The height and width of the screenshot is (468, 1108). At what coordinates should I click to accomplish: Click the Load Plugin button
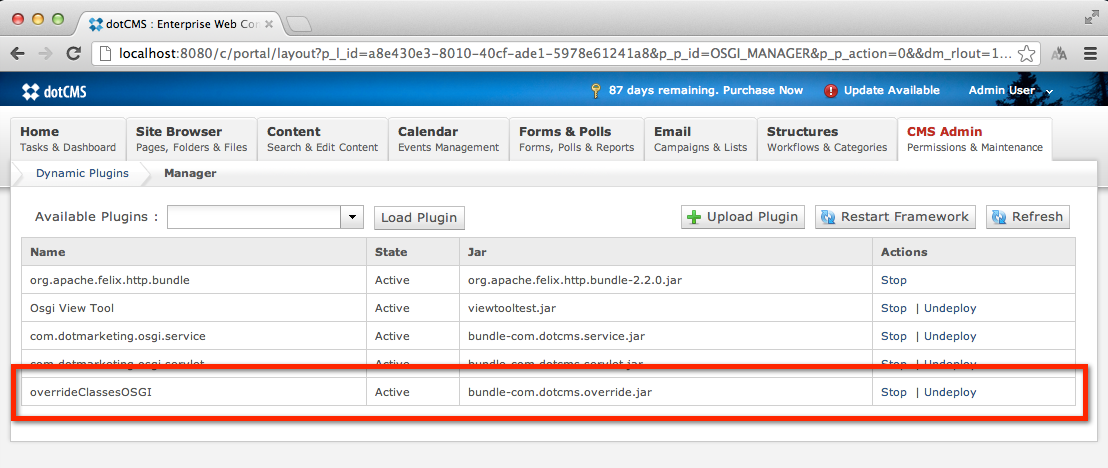(419, 217)
